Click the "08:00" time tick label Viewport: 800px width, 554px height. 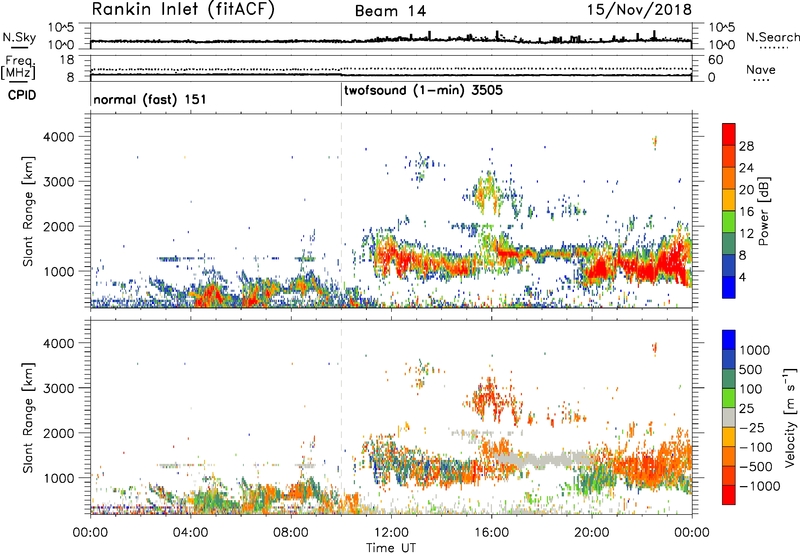click(x=291, y=533)
